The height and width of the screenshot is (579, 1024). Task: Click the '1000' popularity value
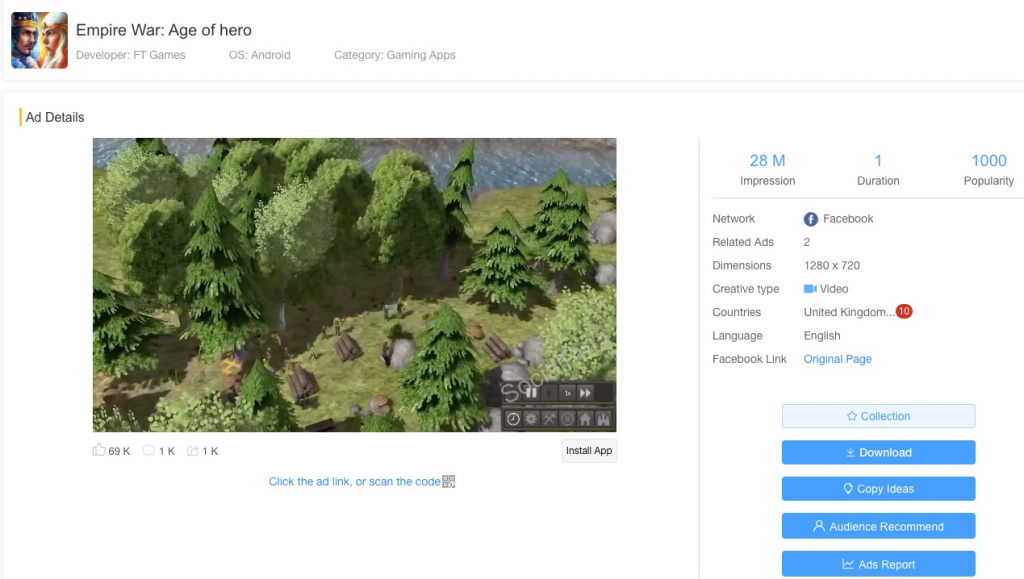pos(989,161)
